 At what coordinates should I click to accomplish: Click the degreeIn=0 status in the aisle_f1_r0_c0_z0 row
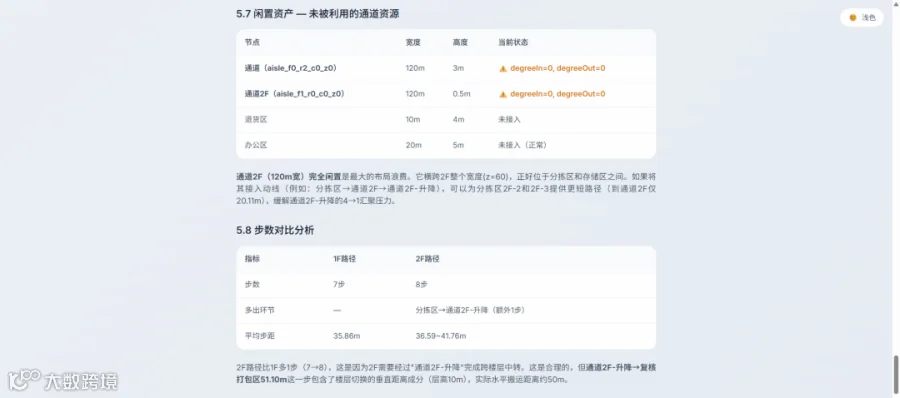[x=558, y=93]
